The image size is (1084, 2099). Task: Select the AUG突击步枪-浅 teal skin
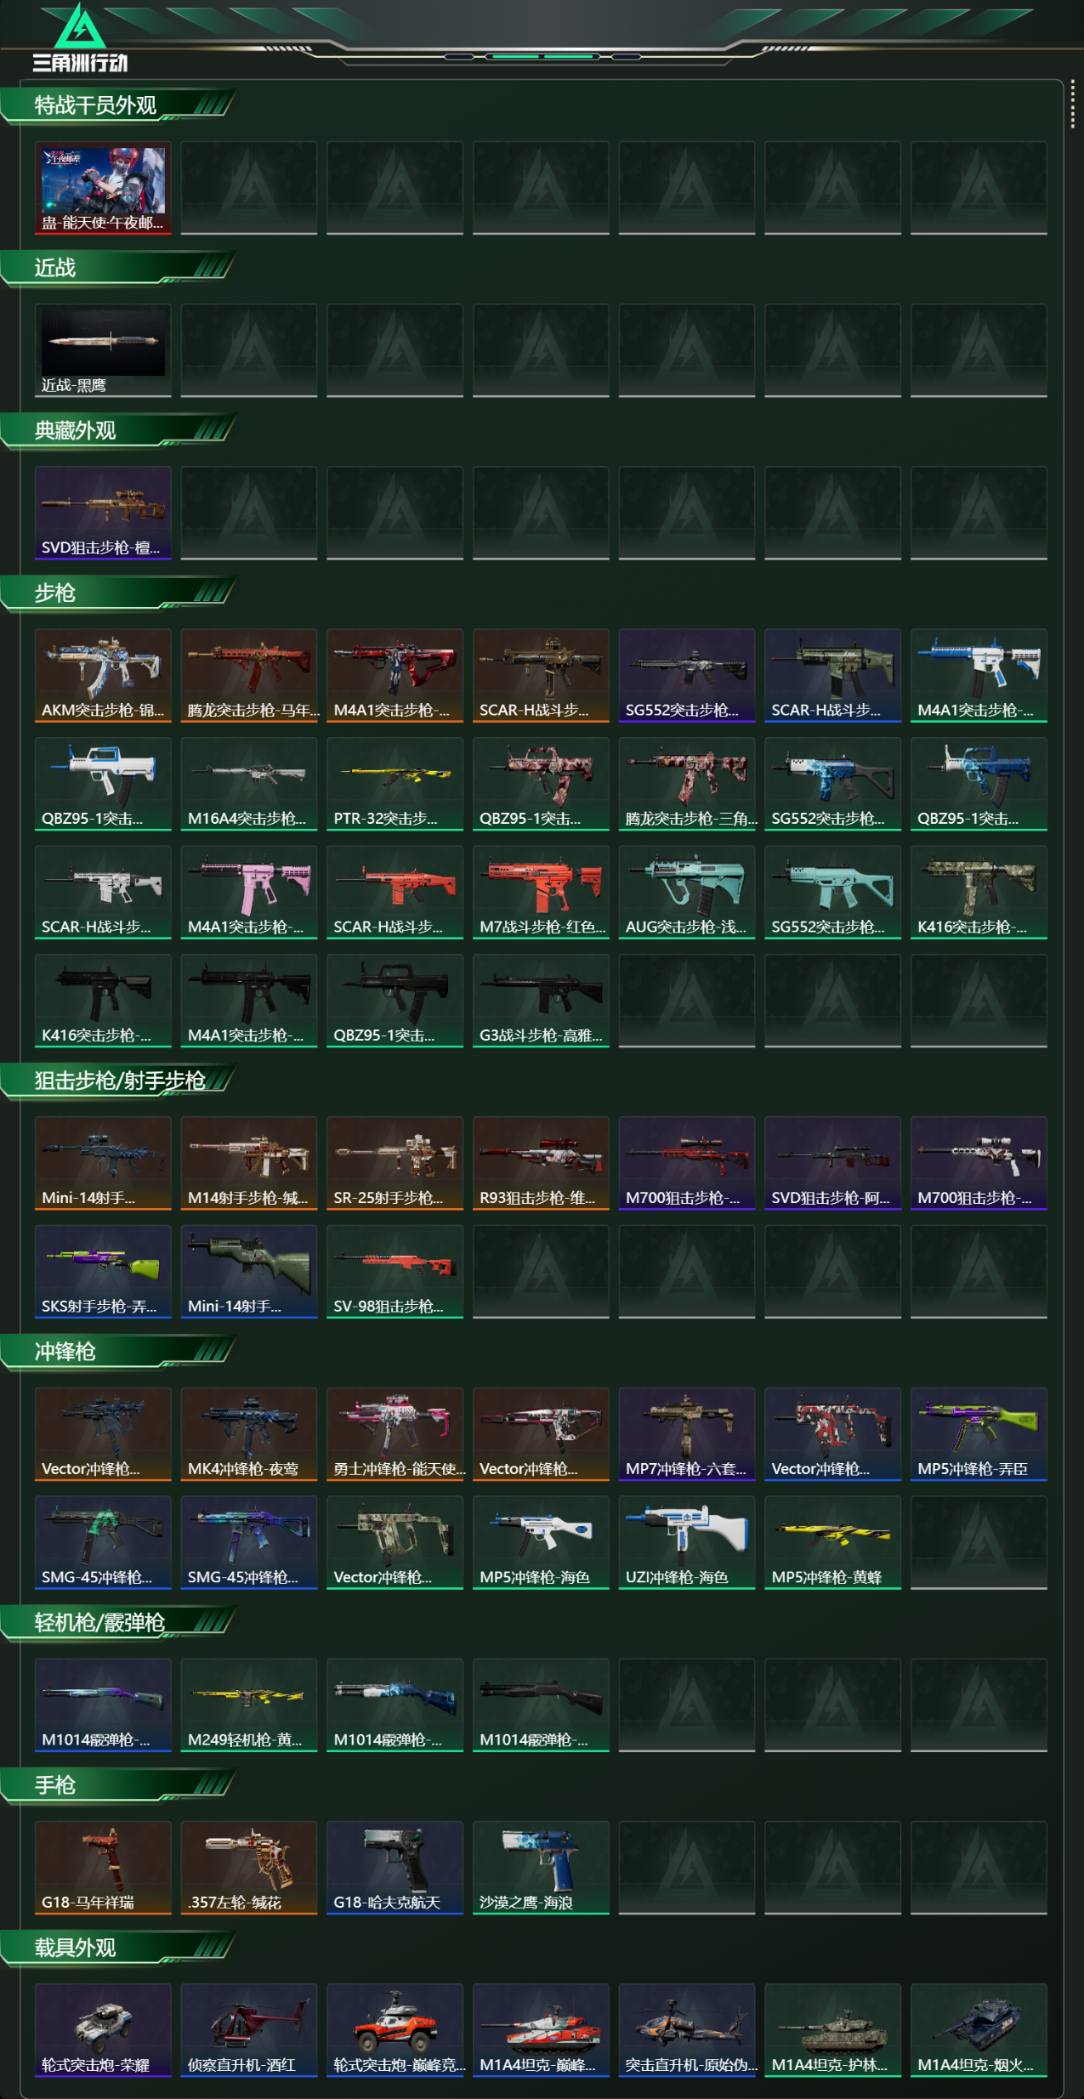tap(687, 892)
